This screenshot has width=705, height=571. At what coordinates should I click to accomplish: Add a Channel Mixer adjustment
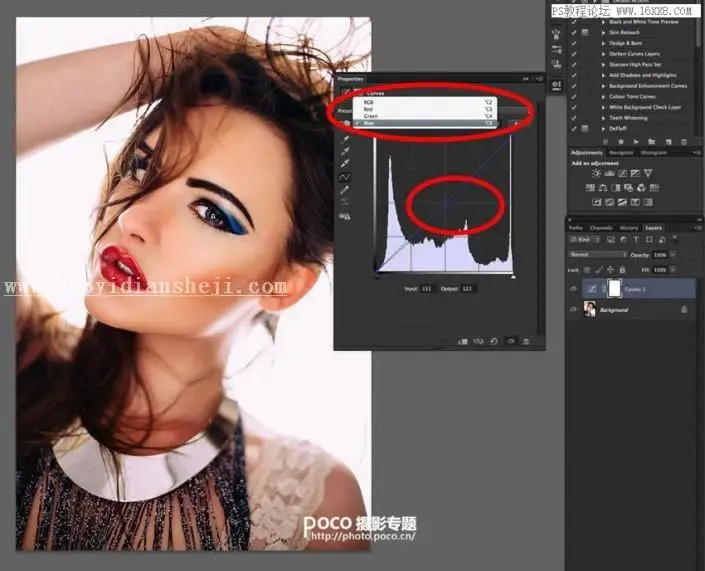click(x=641, y=187)
